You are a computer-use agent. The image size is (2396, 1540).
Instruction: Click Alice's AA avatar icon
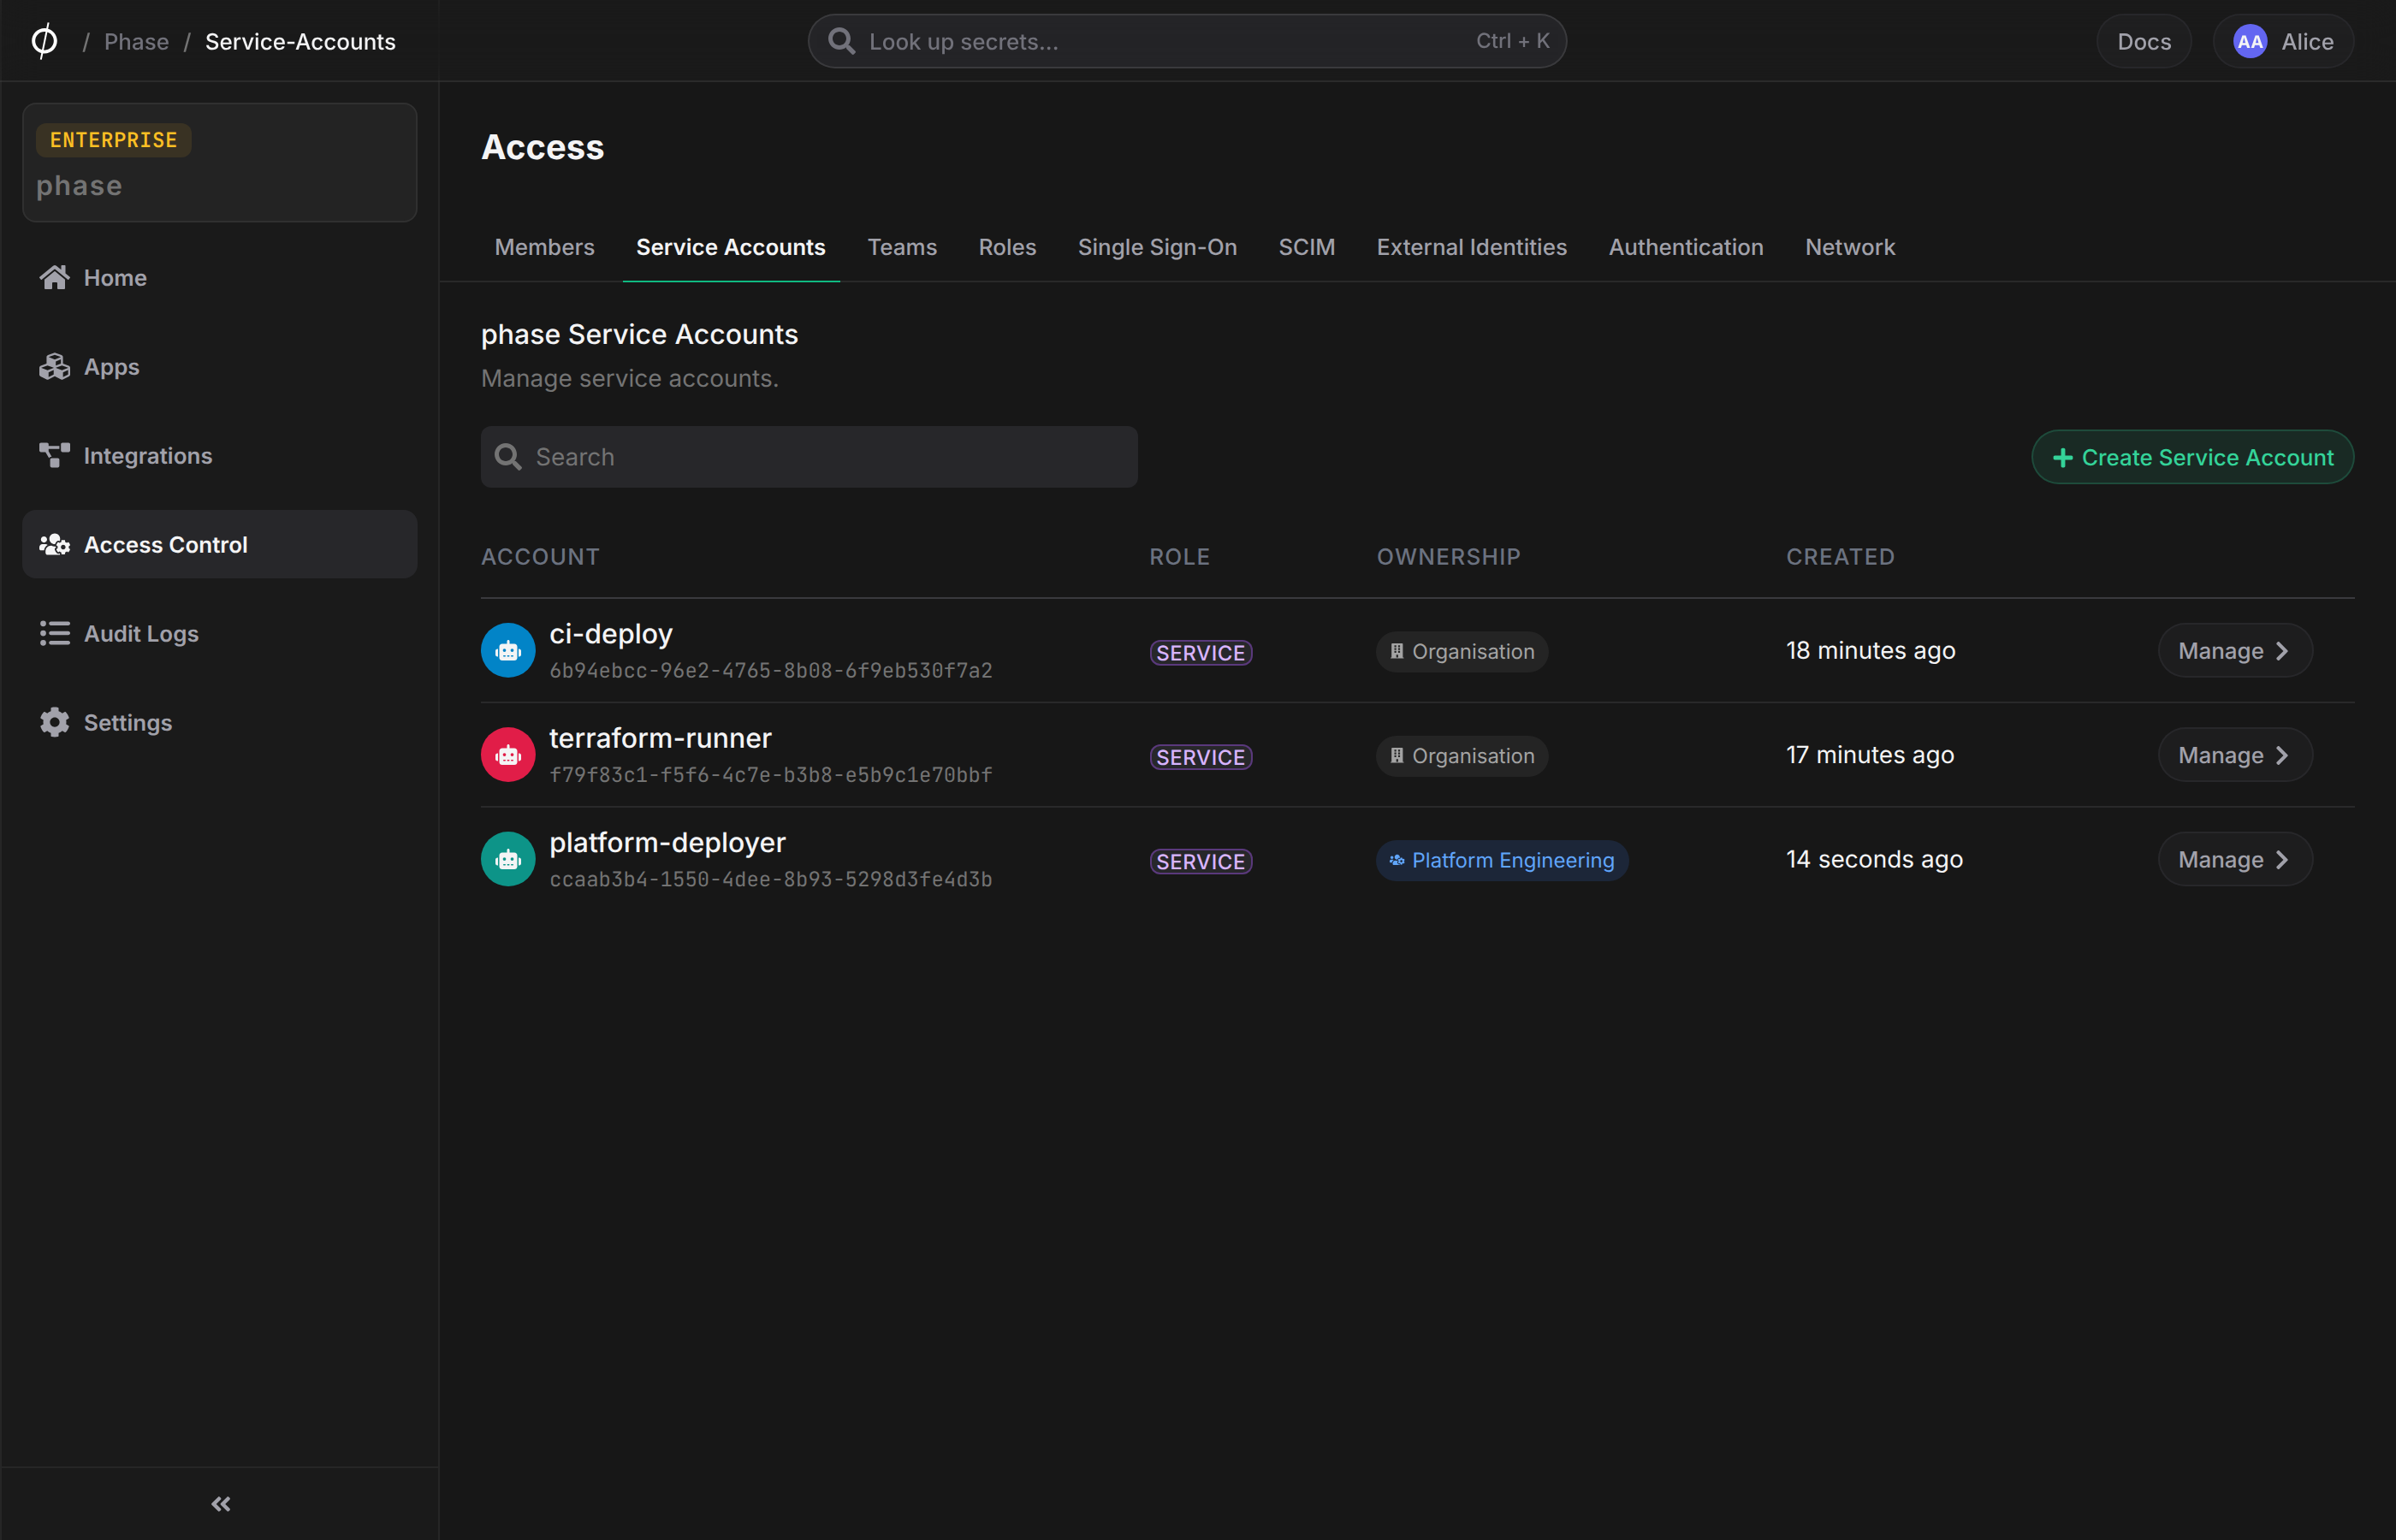point(2250,42)
